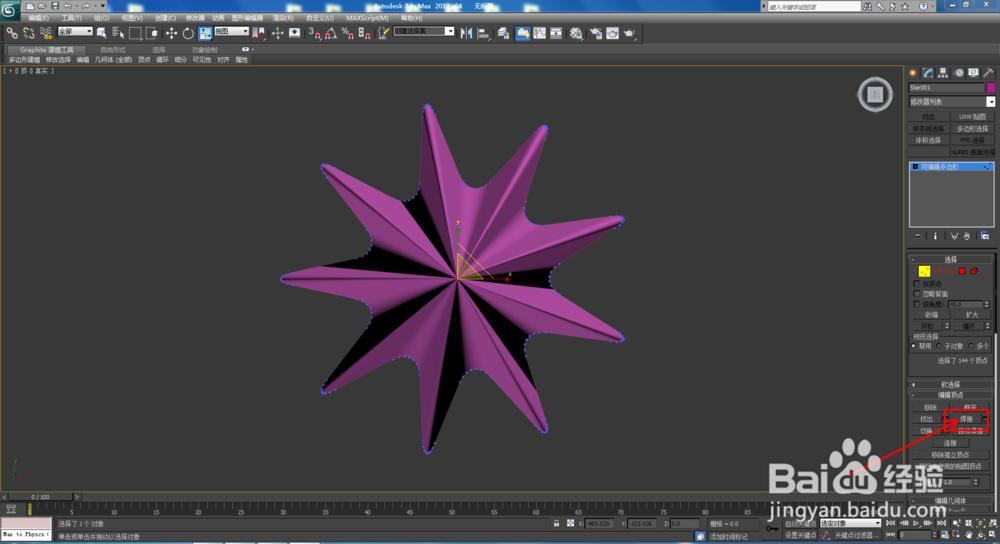Viewport: 1000px width, 544px height.
Task: Open the named selection sets dropdown
Action: point(424,31)
